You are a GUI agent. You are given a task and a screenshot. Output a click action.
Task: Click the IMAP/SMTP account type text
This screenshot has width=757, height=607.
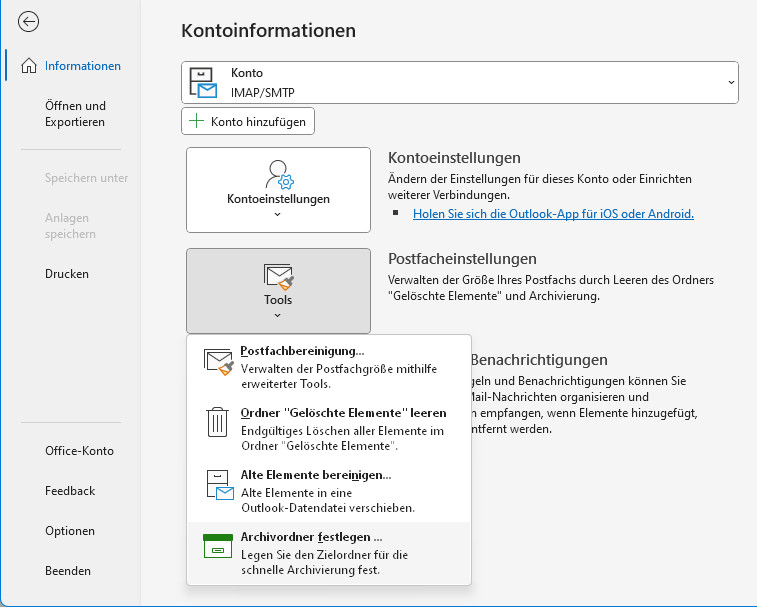(263, 92)
